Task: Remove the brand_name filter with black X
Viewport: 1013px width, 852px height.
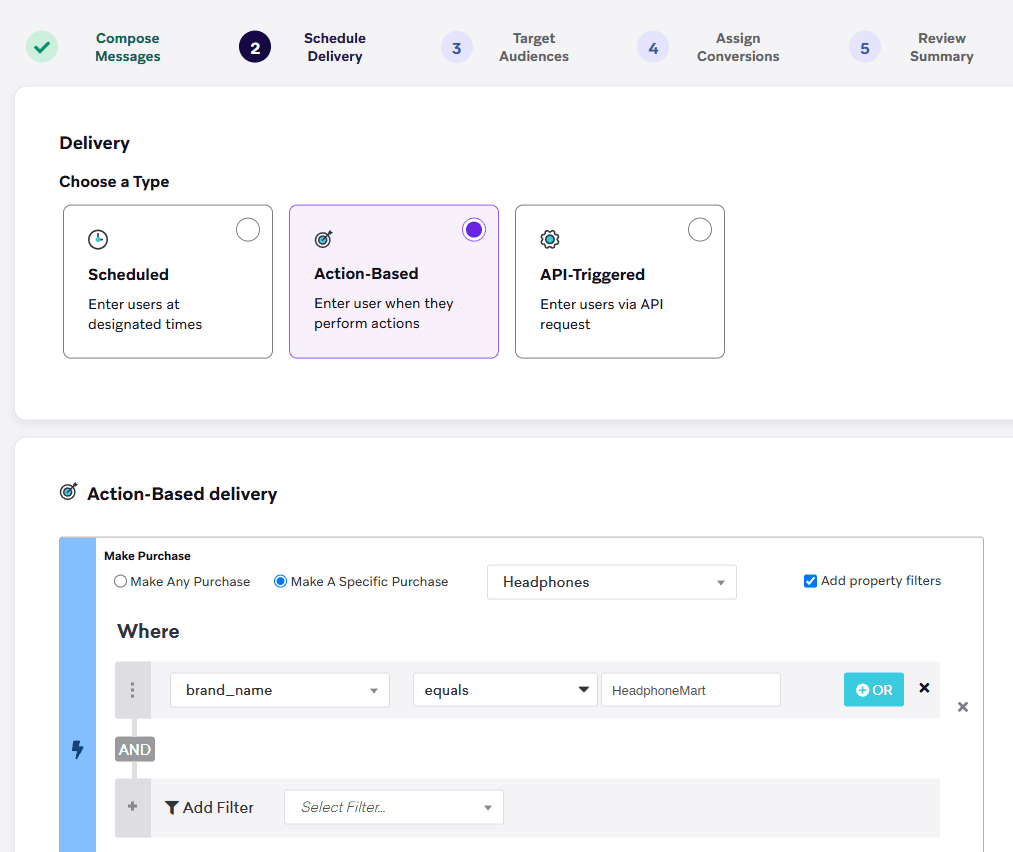Action: pos(924,688)
